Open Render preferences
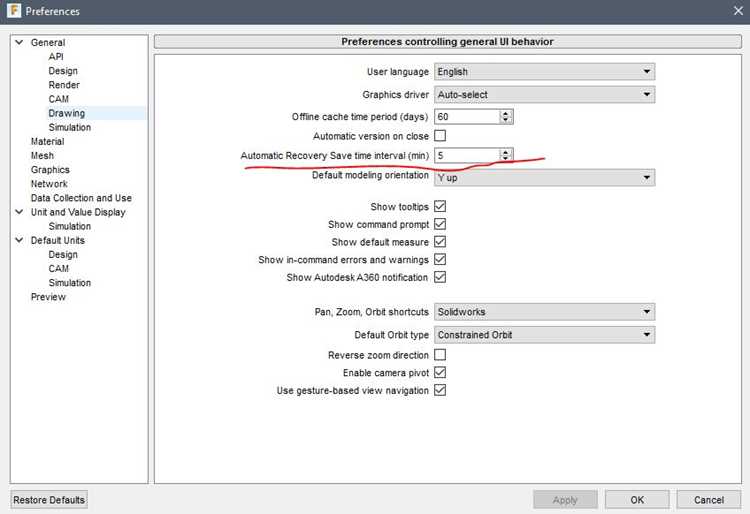Image resolution: width=750 pixels, height=514 pixels. point(64,85)
